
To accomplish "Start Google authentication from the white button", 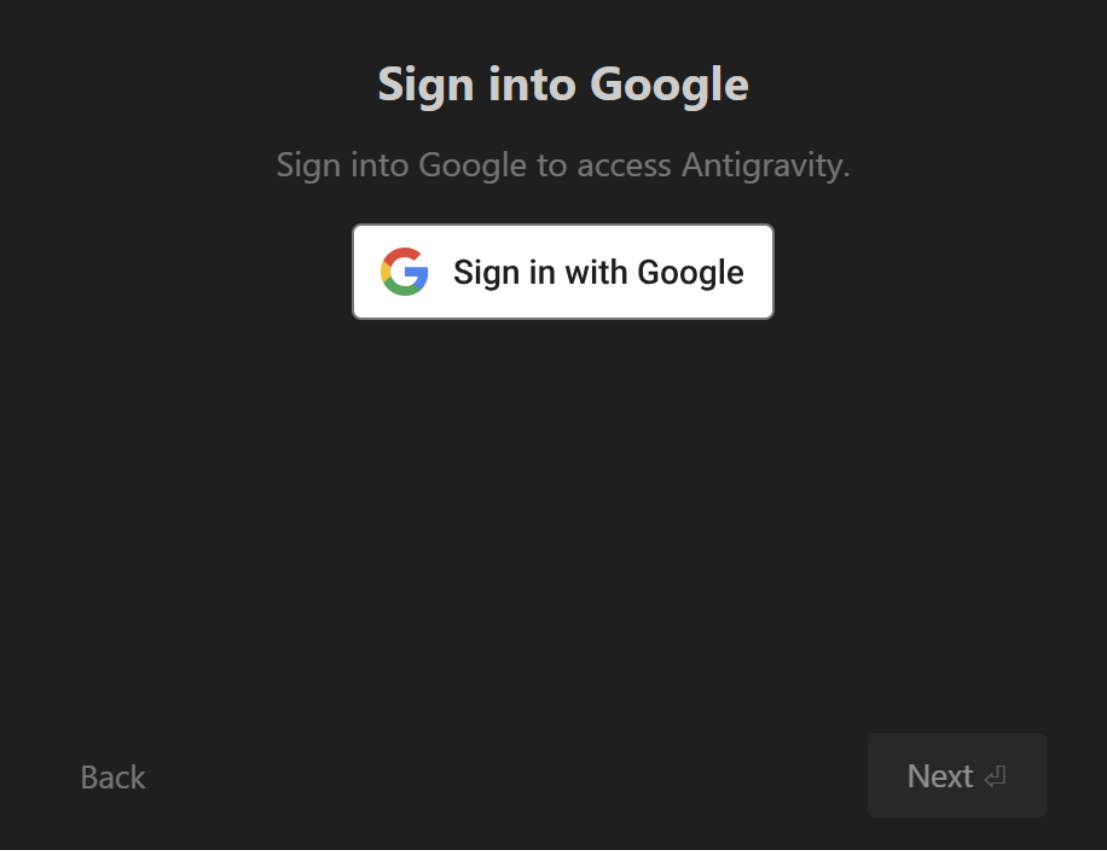I will [x=563, y=272].
